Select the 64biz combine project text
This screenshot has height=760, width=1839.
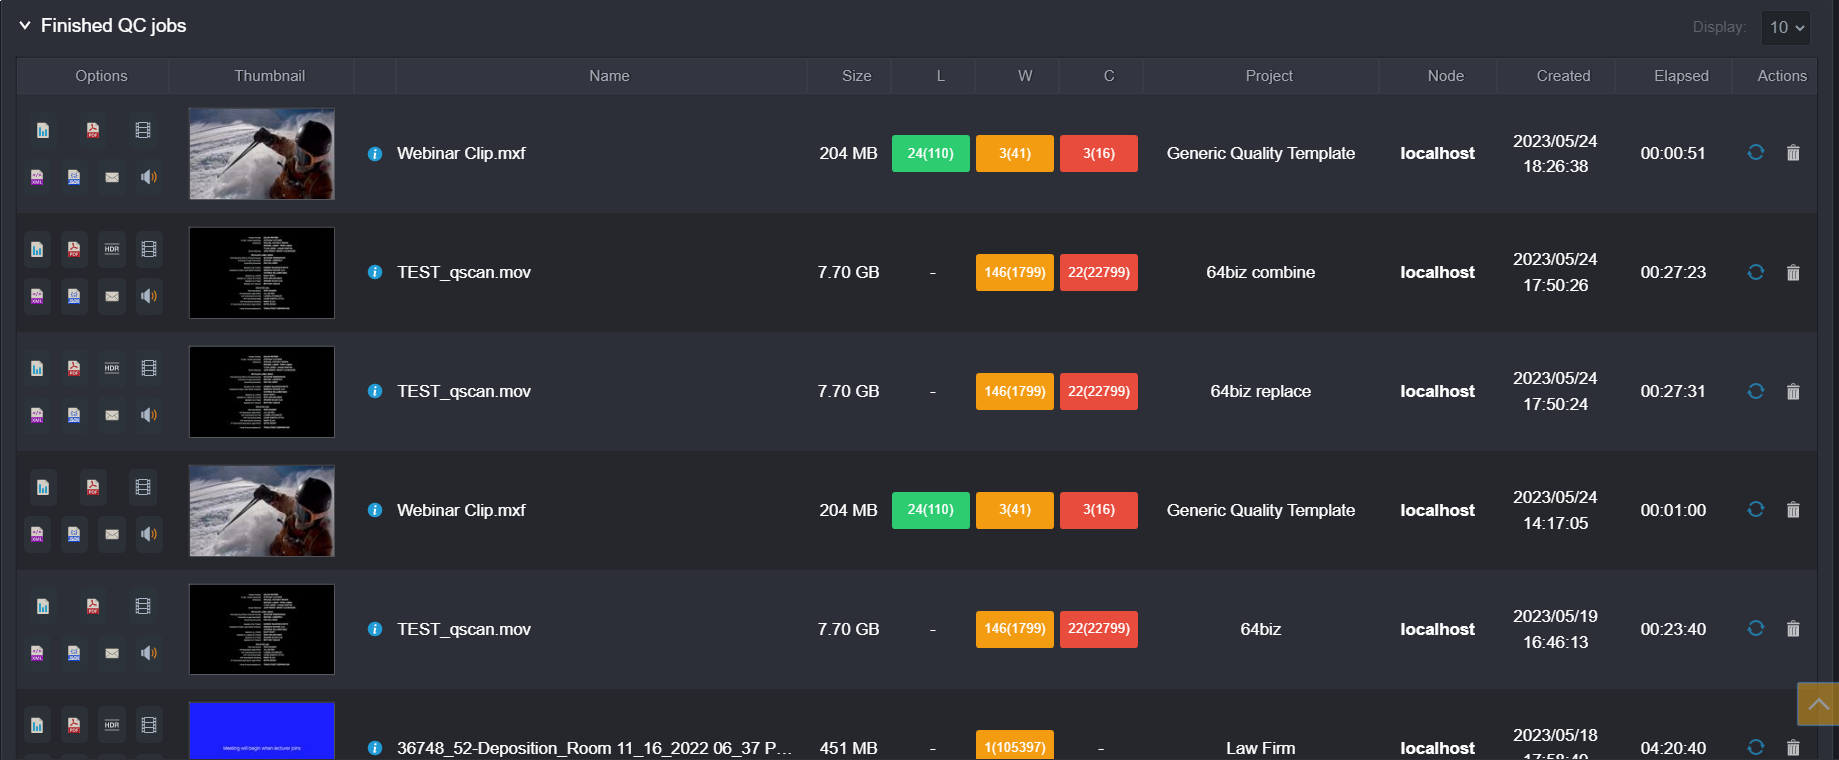1261,272
